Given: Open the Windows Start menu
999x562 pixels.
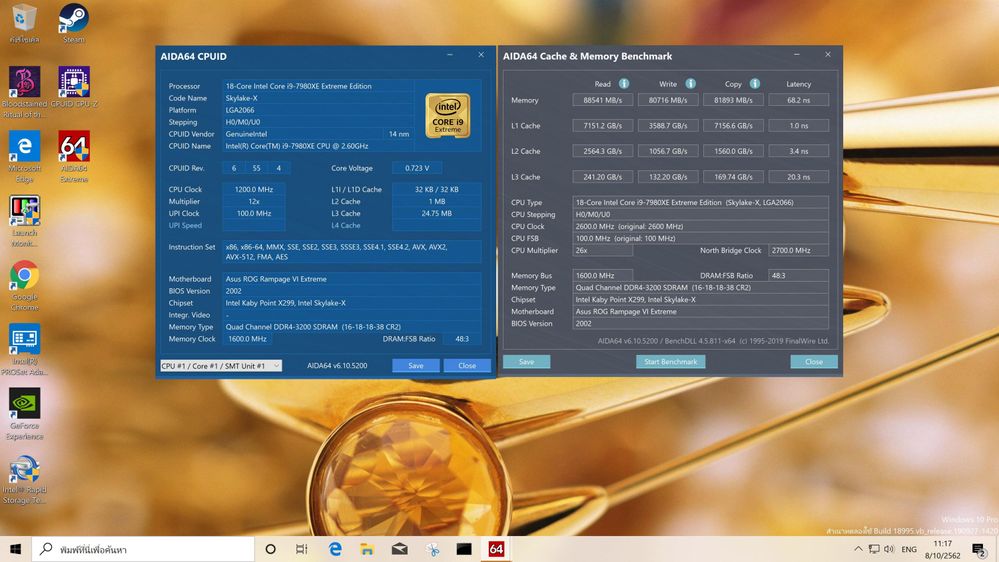Looking at the screenshot, I should coord(16,549).
